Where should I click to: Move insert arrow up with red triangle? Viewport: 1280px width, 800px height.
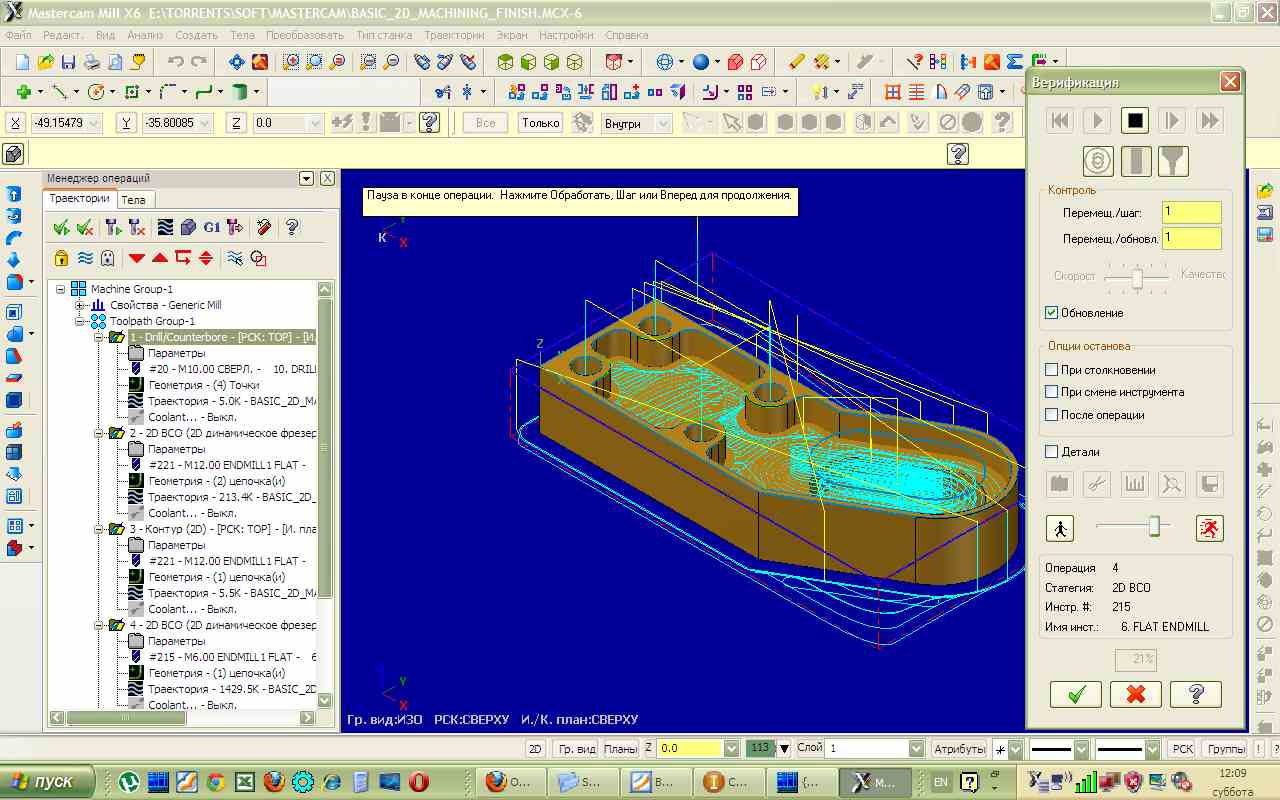coord(160,258)
